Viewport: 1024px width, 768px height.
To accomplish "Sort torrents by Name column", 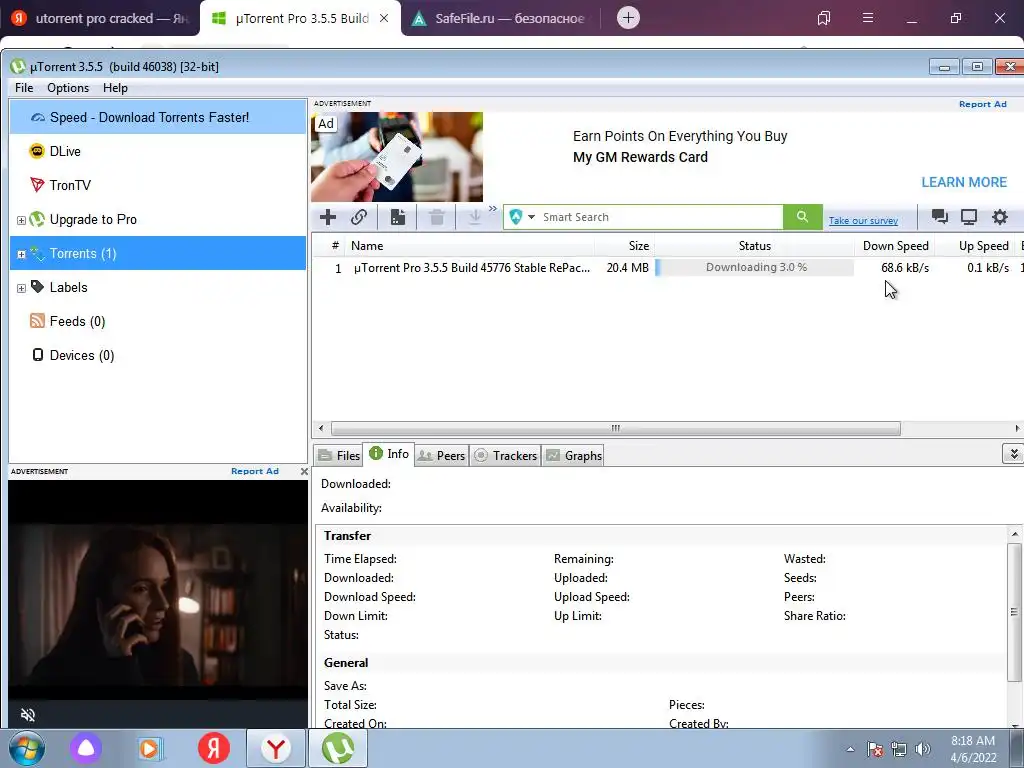I will 469,246.
